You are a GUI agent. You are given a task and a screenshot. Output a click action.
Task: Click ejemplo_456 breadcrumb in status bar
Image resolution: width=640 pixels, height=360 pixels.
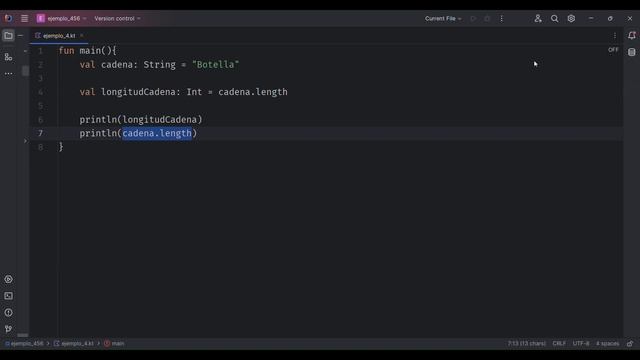(24, 344)
